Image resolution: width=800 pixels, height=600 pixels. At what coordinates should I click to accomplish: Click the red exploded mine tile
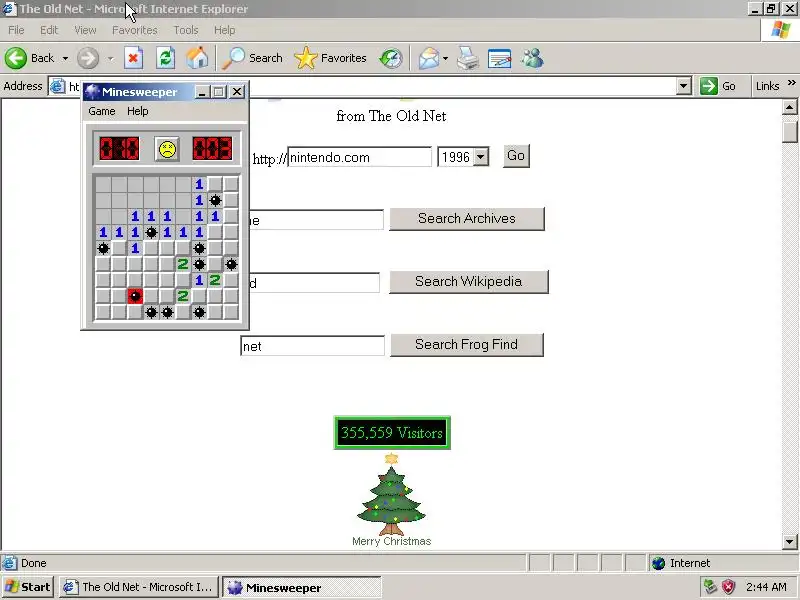click(135, 296)
